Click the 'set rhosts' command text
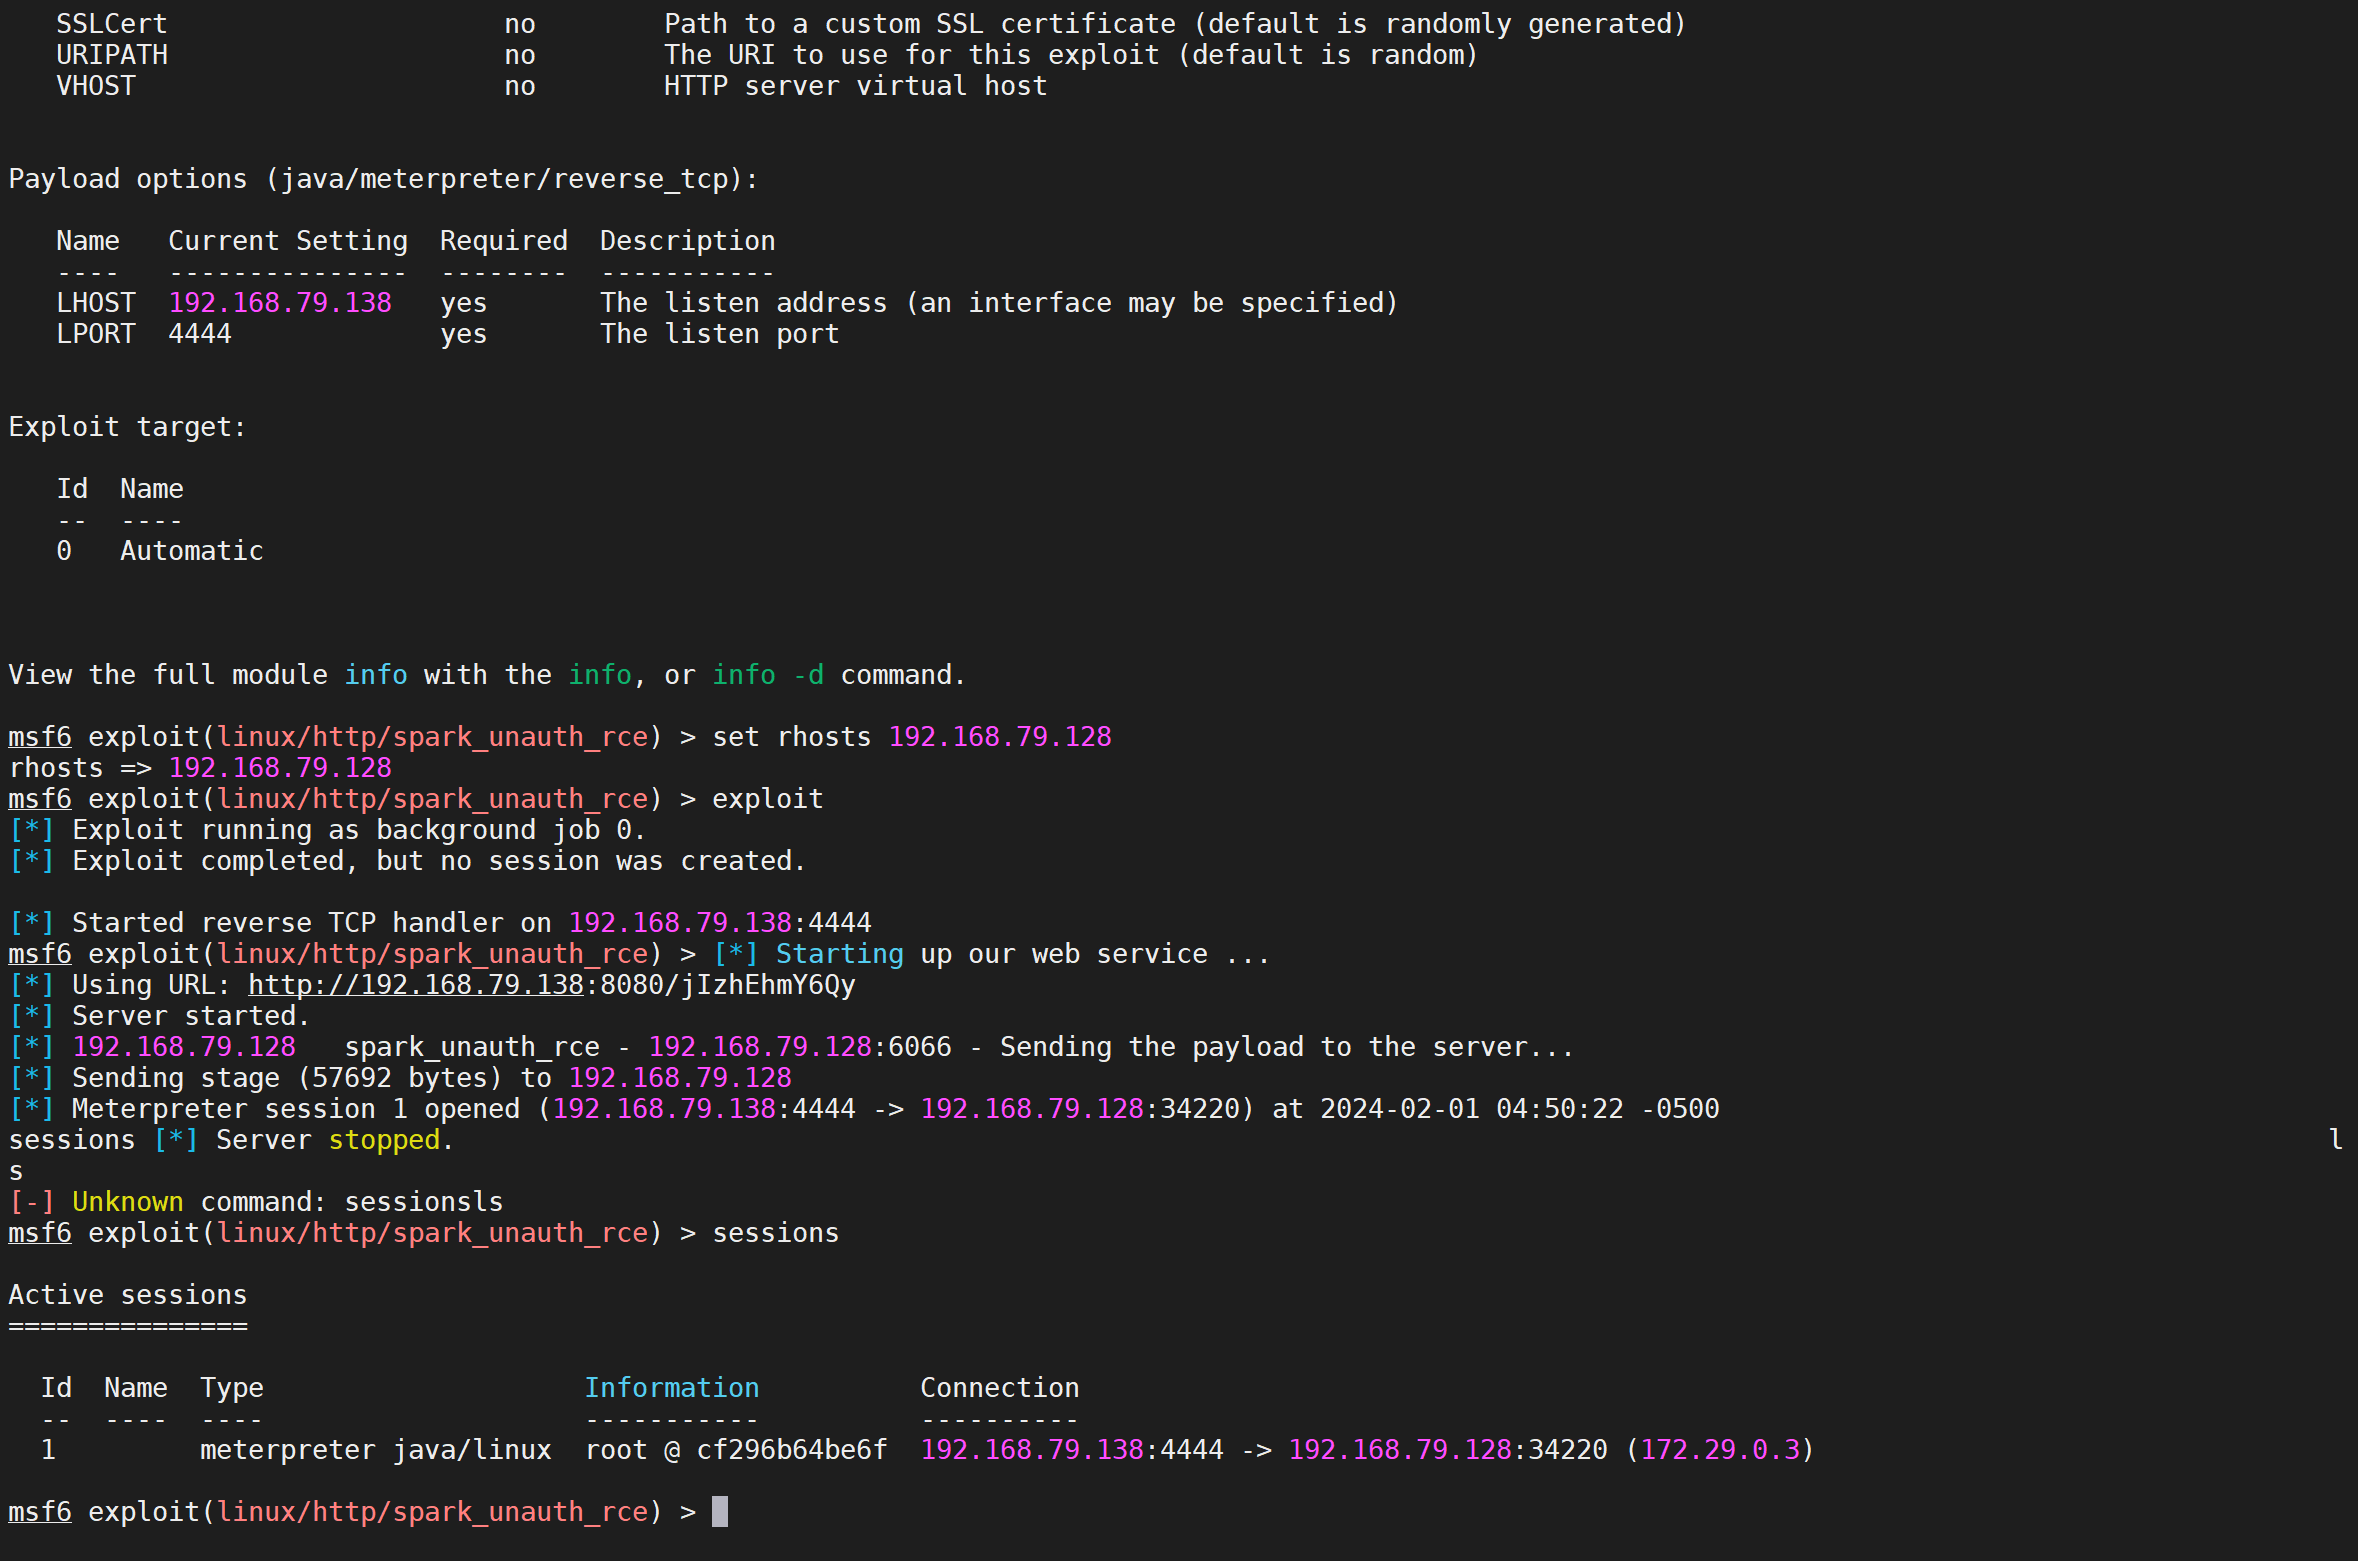 pyautogui.click(x=791, y=737)
